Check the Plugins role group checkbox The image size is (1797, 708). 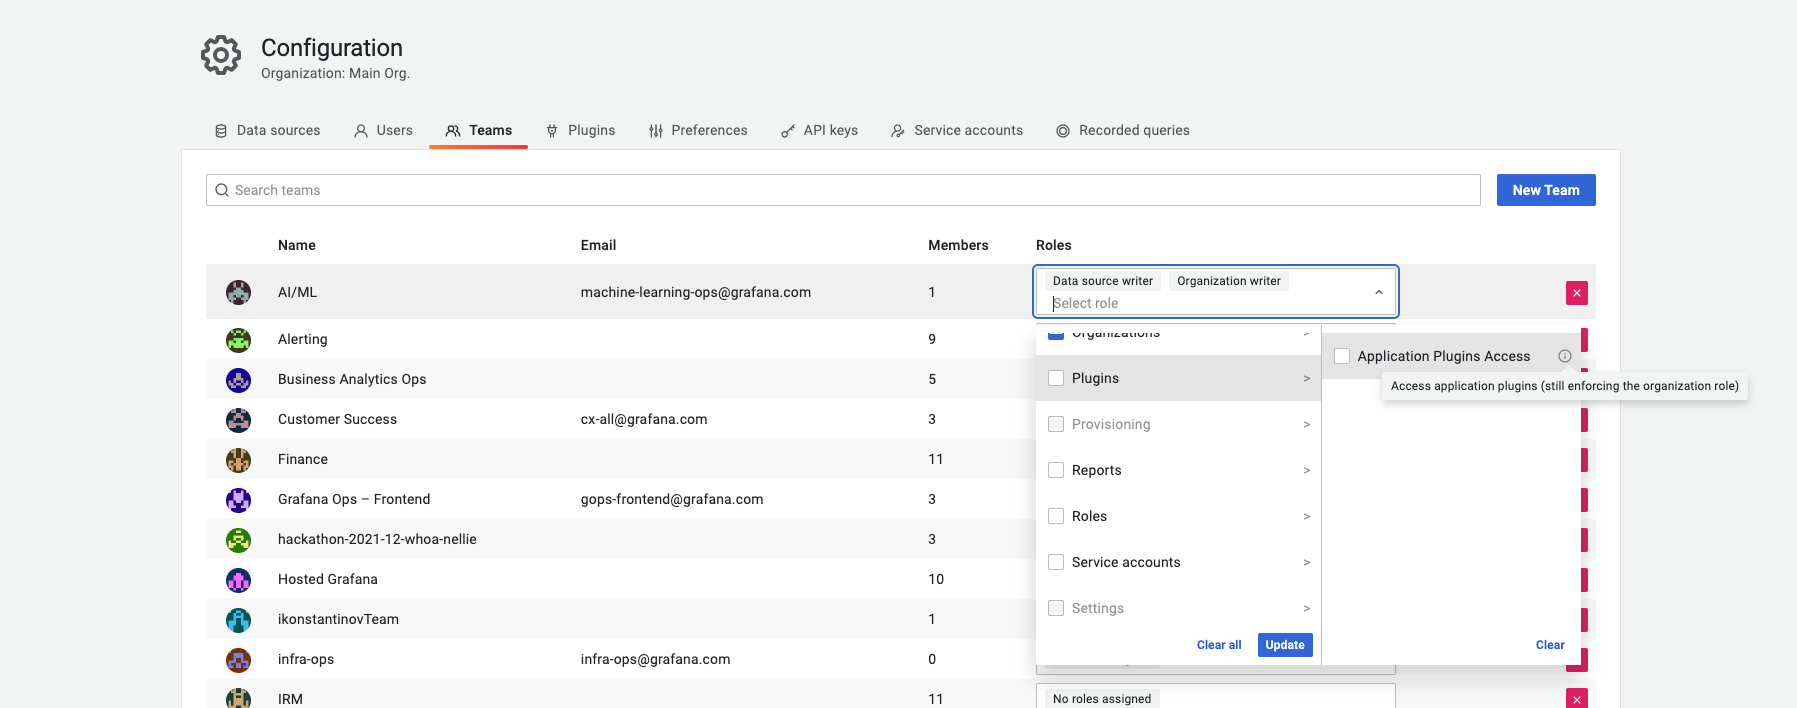pos(1056,378)
